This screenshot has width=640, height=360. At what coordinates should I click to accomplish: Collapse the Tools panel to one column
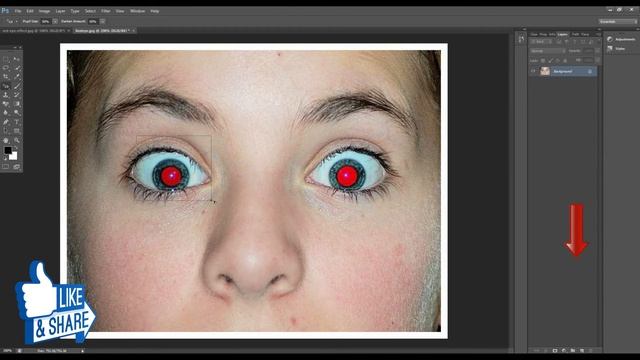click(15, 47)
